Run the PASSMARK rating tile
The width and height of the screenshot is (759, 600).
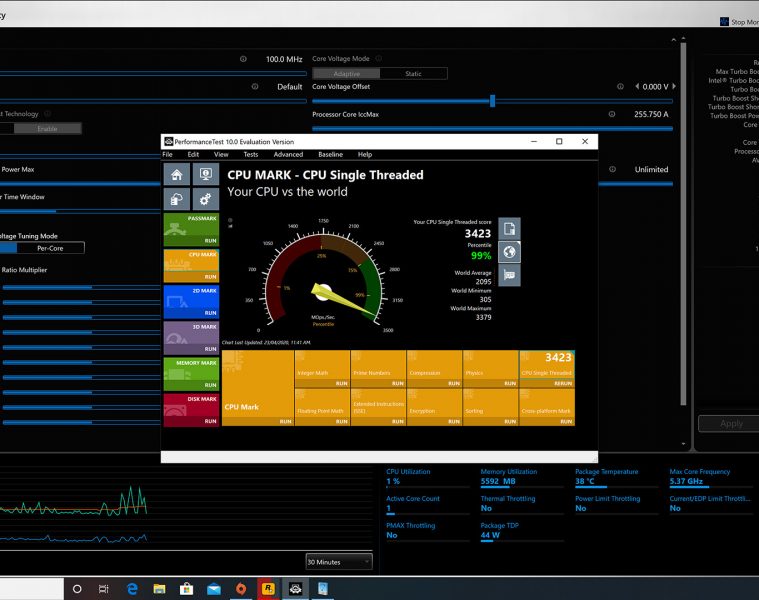(x=191, y=229)
